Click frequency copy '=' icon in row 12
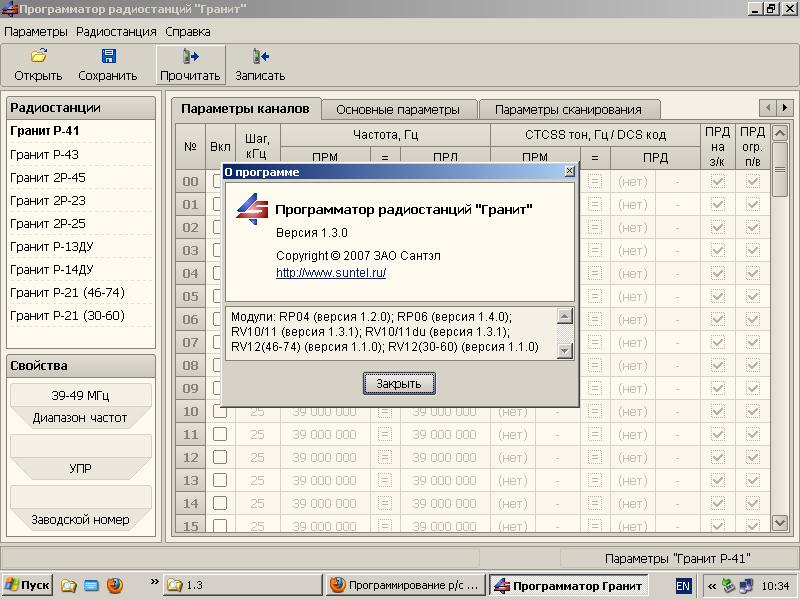Image resolution: width=800 pixels, height=600 pixels. pos(385,457)
